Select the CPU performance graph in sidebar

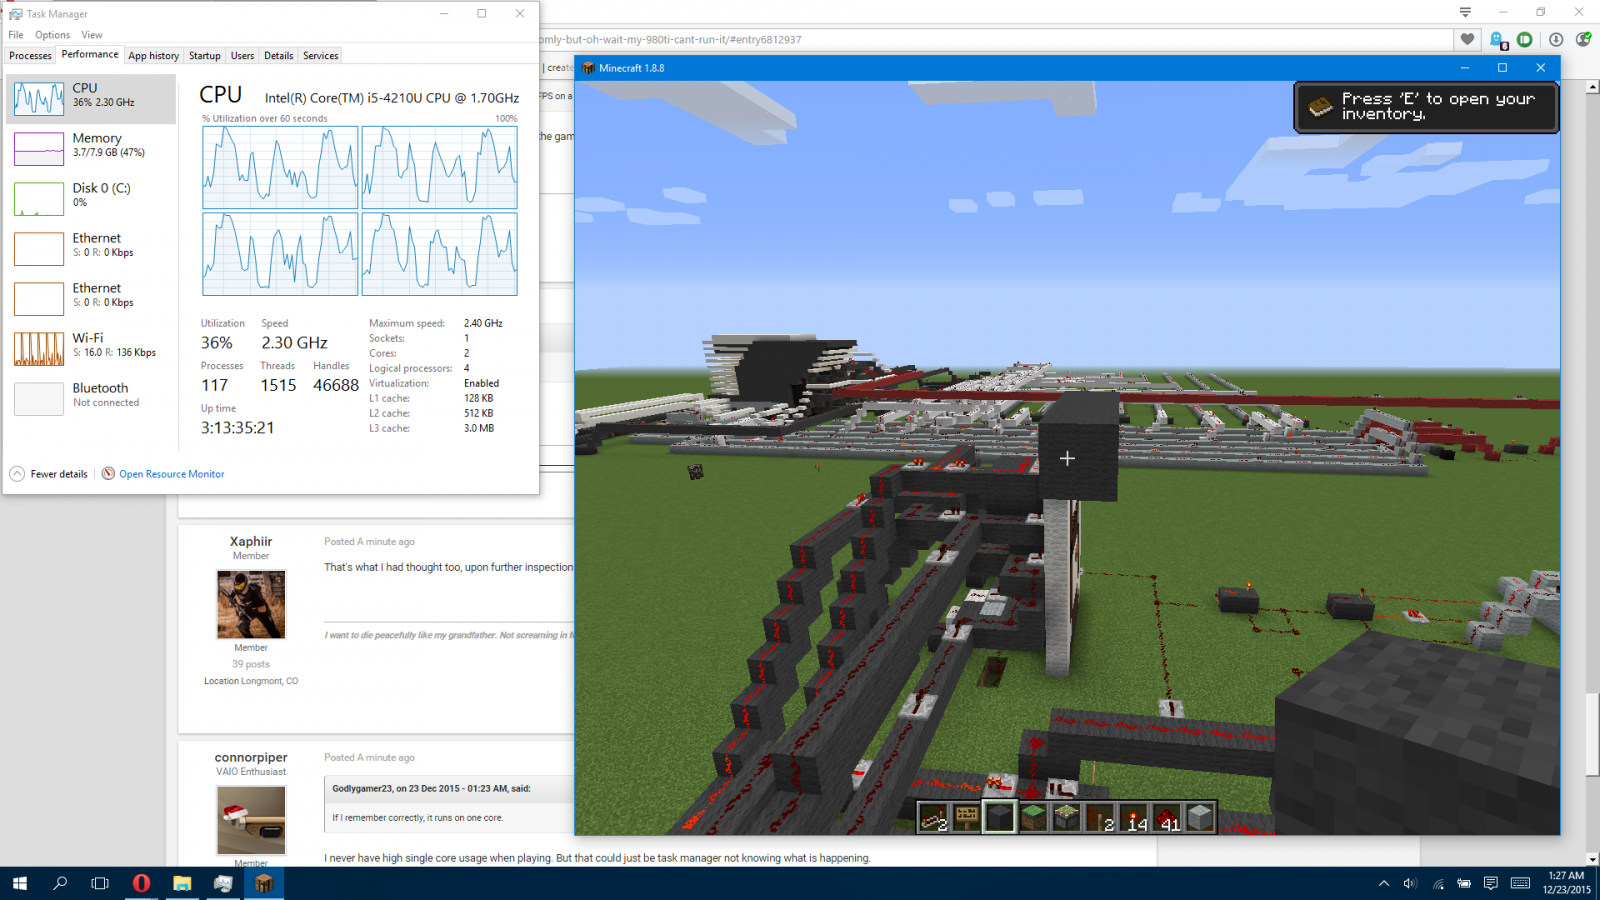coord(91,99)
